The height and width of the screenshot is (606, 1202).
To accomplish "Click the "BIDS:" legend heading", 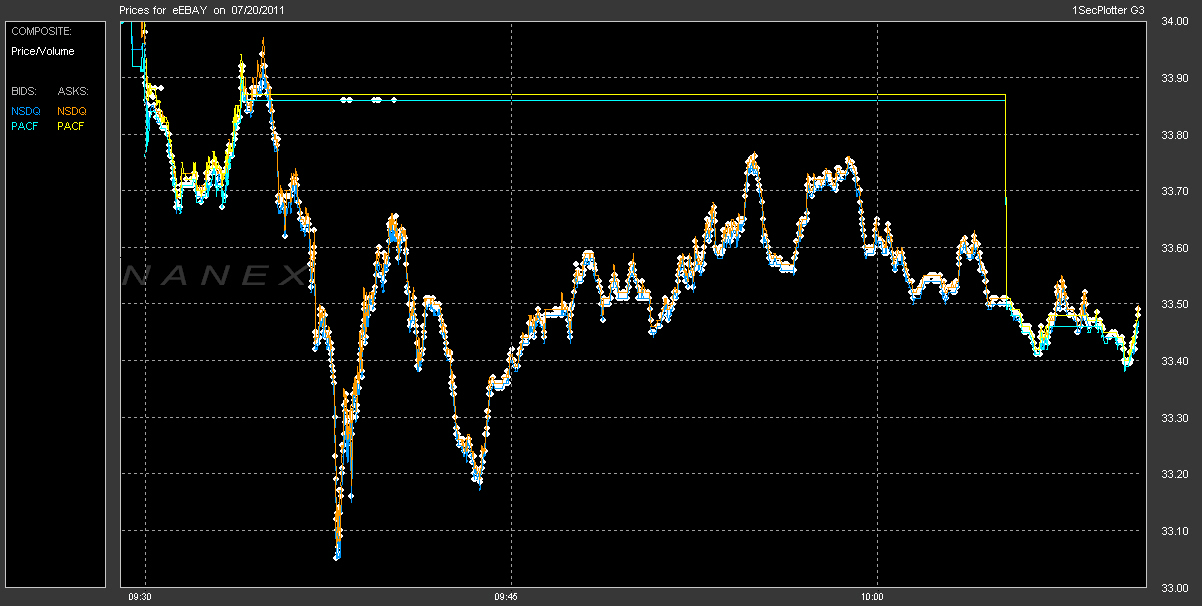I will pyautogui.click(x=26, y=91).
